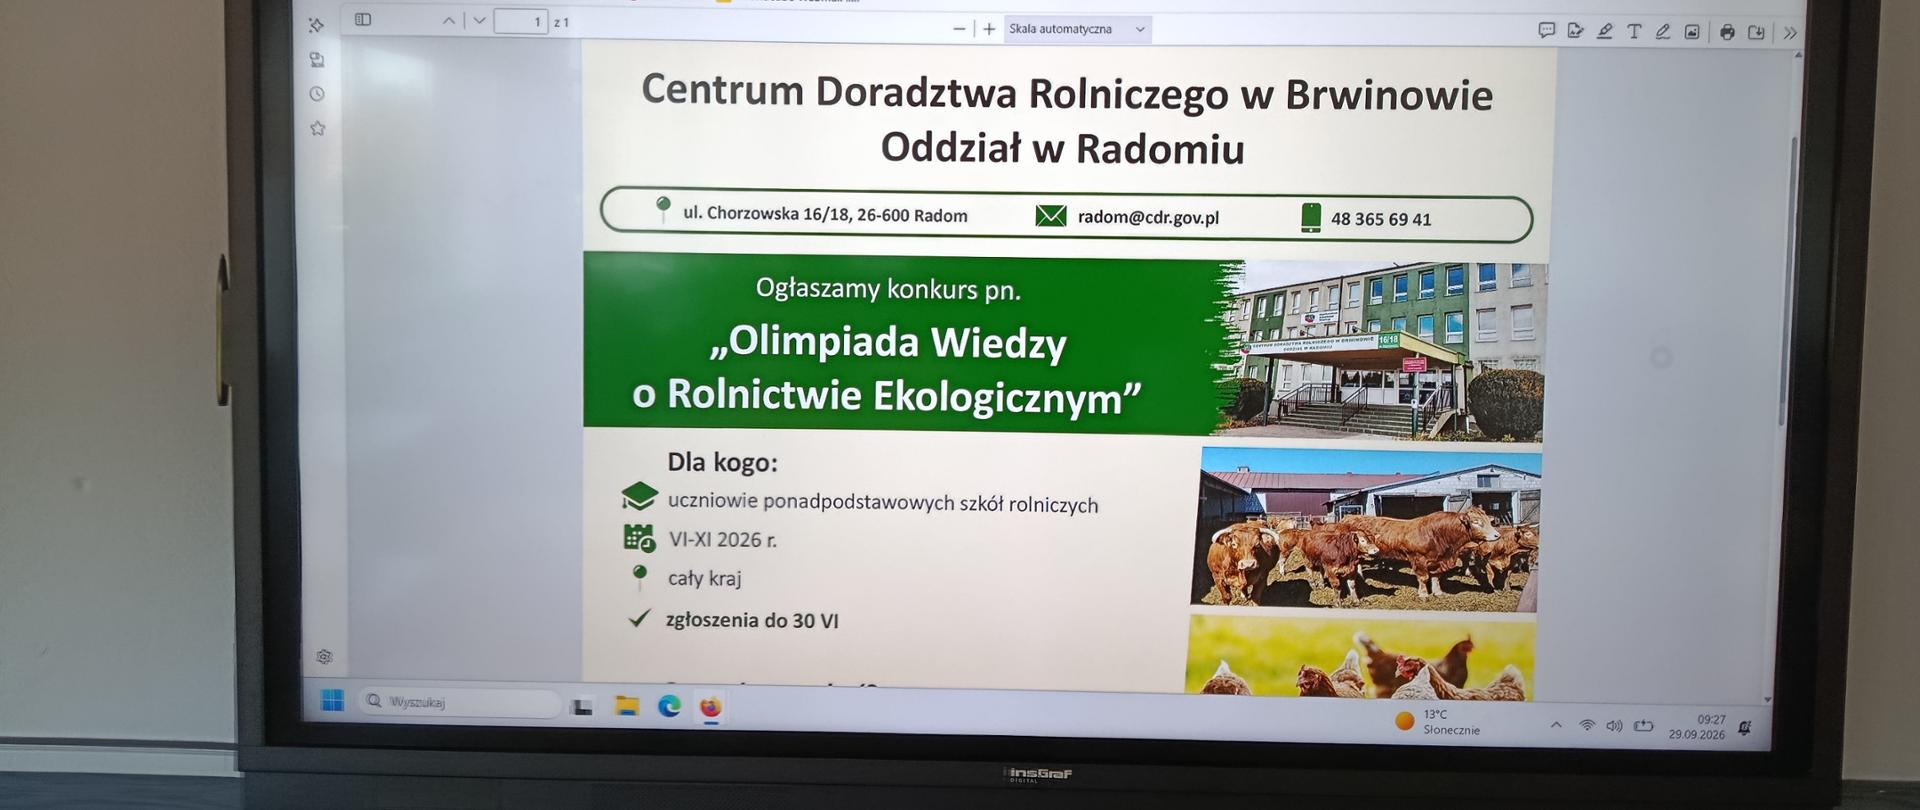1920x810 pixels.
Task: Open Microsoft Edge from the taskbar
Action: pos(669,707)
